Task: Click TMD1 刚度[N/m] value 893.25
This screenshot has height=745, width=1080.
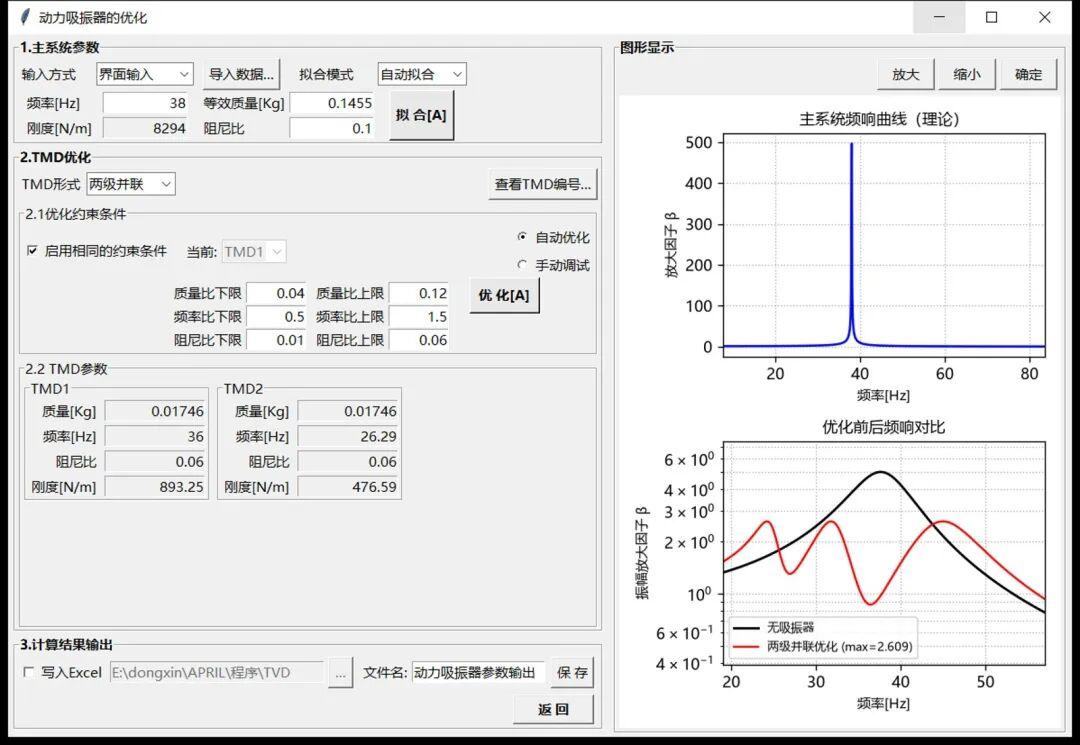Action: click(x=156, y=487)
